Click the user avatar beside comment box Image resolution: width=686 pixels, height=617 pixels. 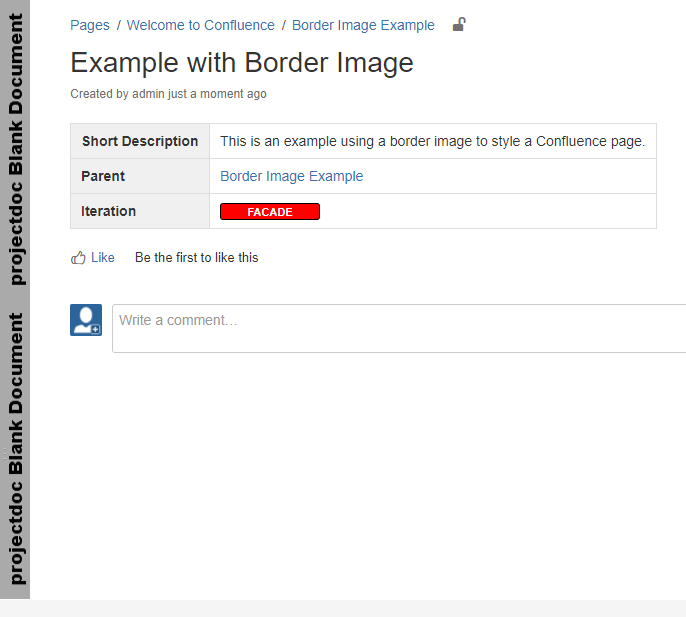click(86, 320)
